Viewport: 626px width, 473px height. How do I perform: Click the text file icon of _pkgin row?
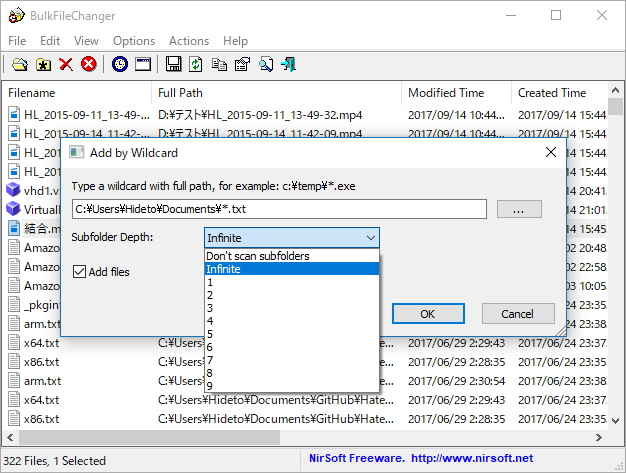coord(14,304)
